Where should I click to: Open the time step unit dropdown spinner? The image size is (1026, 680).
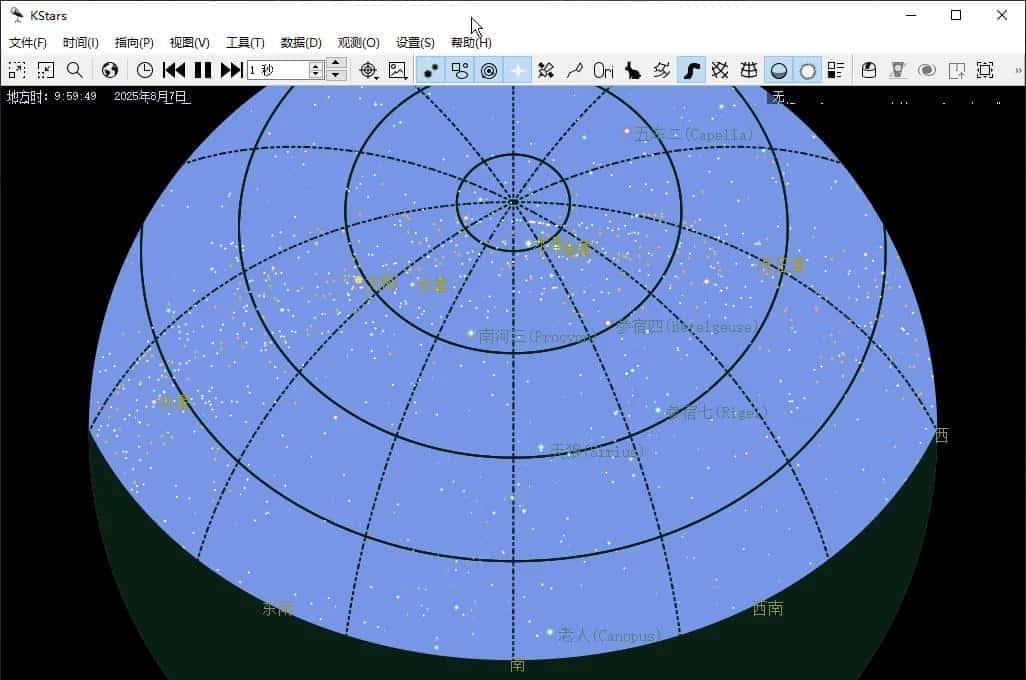click(x=316, y=70)
